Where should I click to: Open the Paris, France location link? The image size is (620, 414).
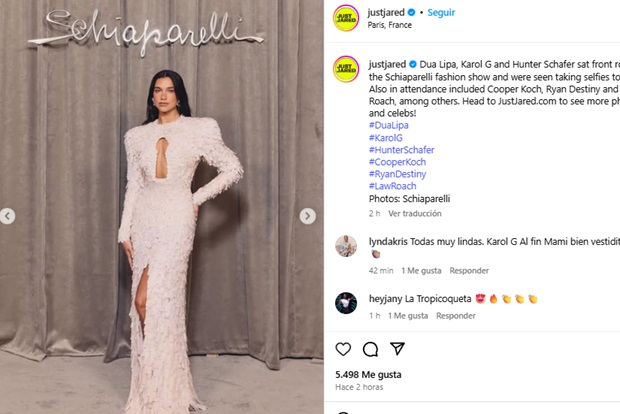coord(389,25)
